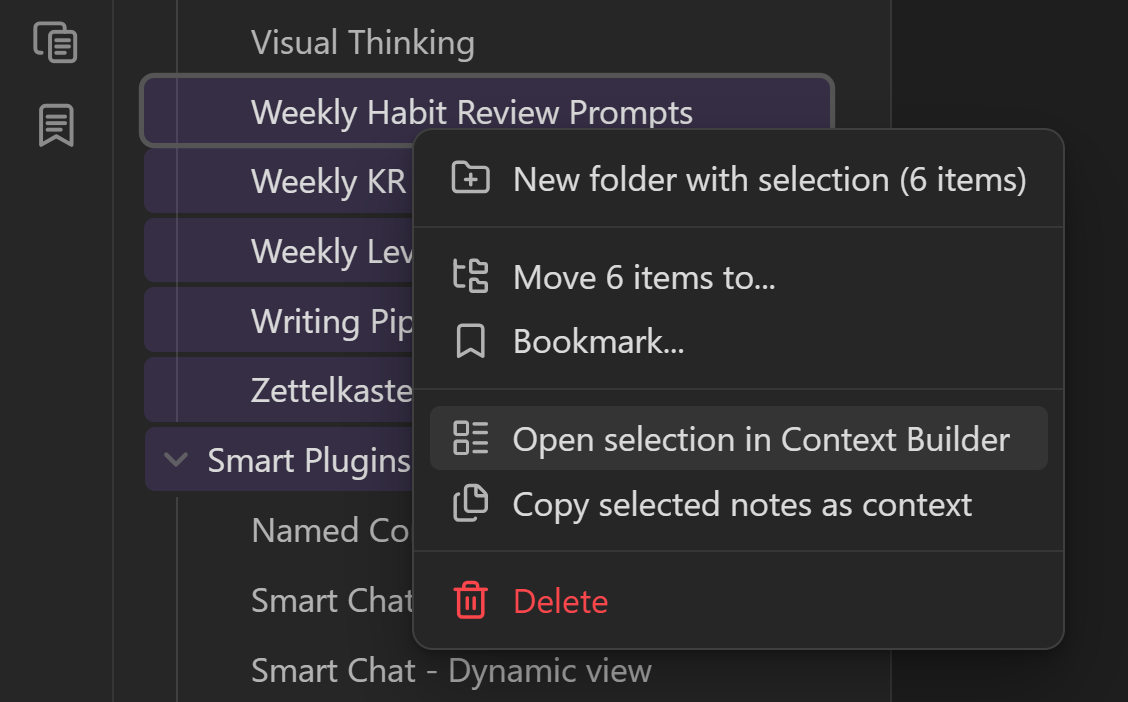Select Open selection in Context Builder
Viewport: 1128px width, 702px height.
click(x=761, y=439)
